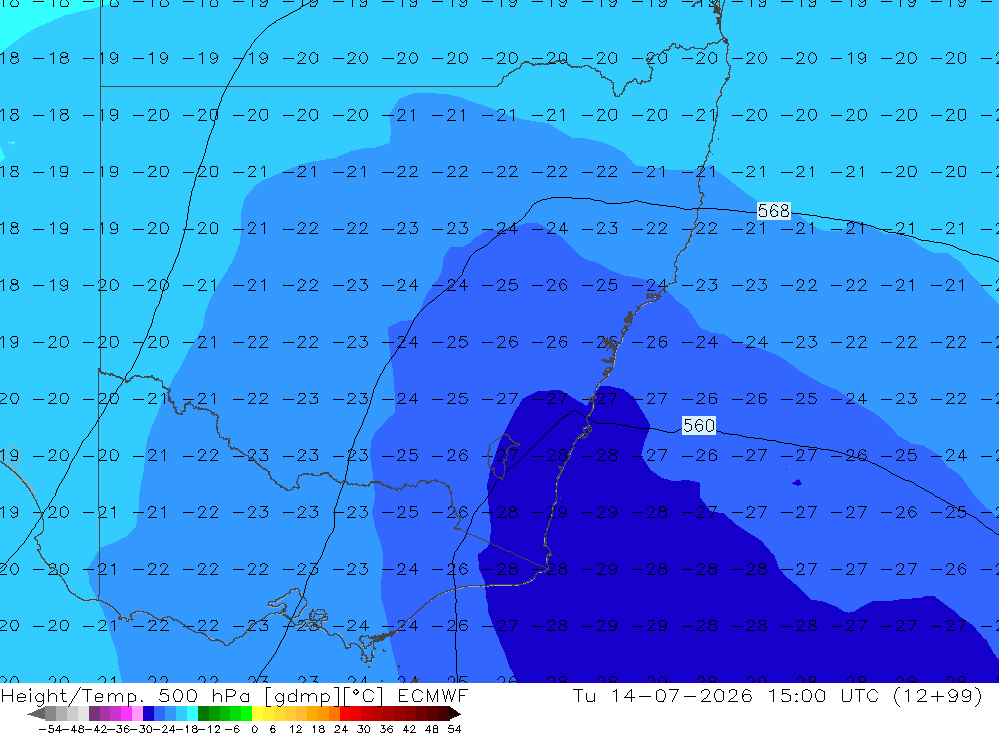Pick the navy blue legend swatch
The width and height of the screenshot is (1000, 733).
[149, 714]
